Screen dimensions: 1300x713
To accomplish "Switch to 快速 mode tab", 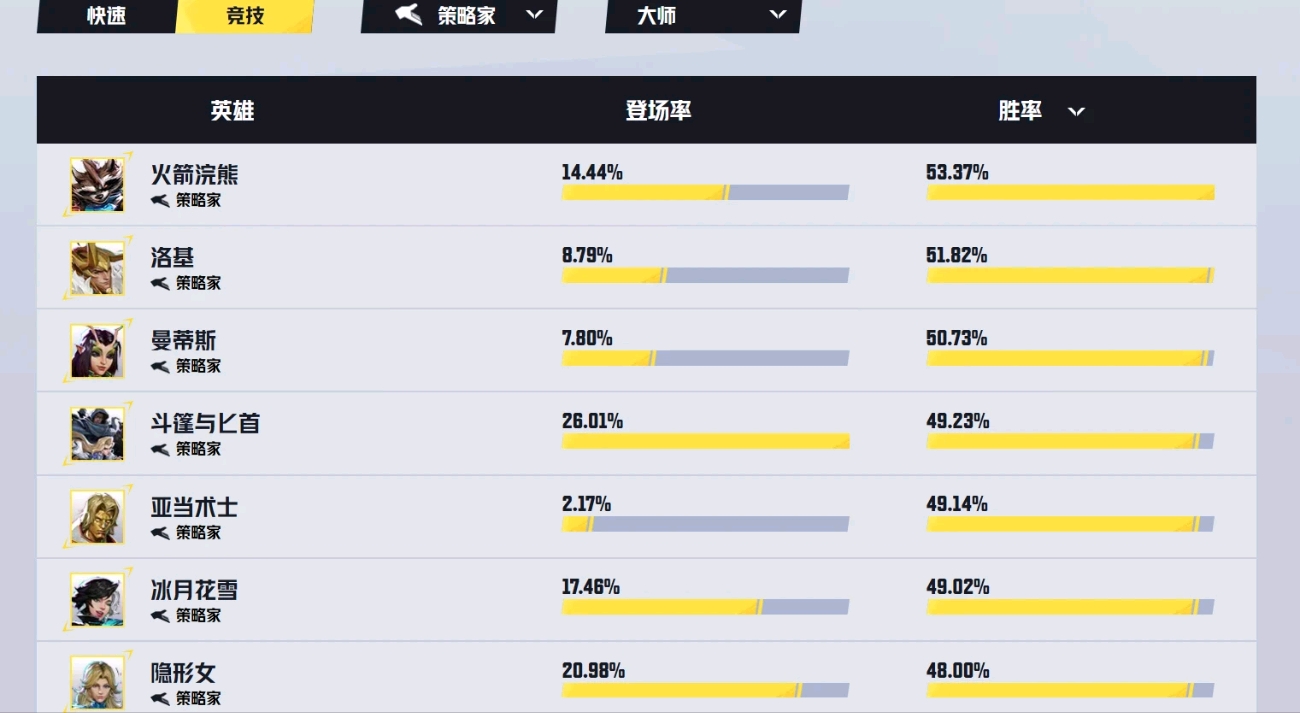I will (106, 16).
